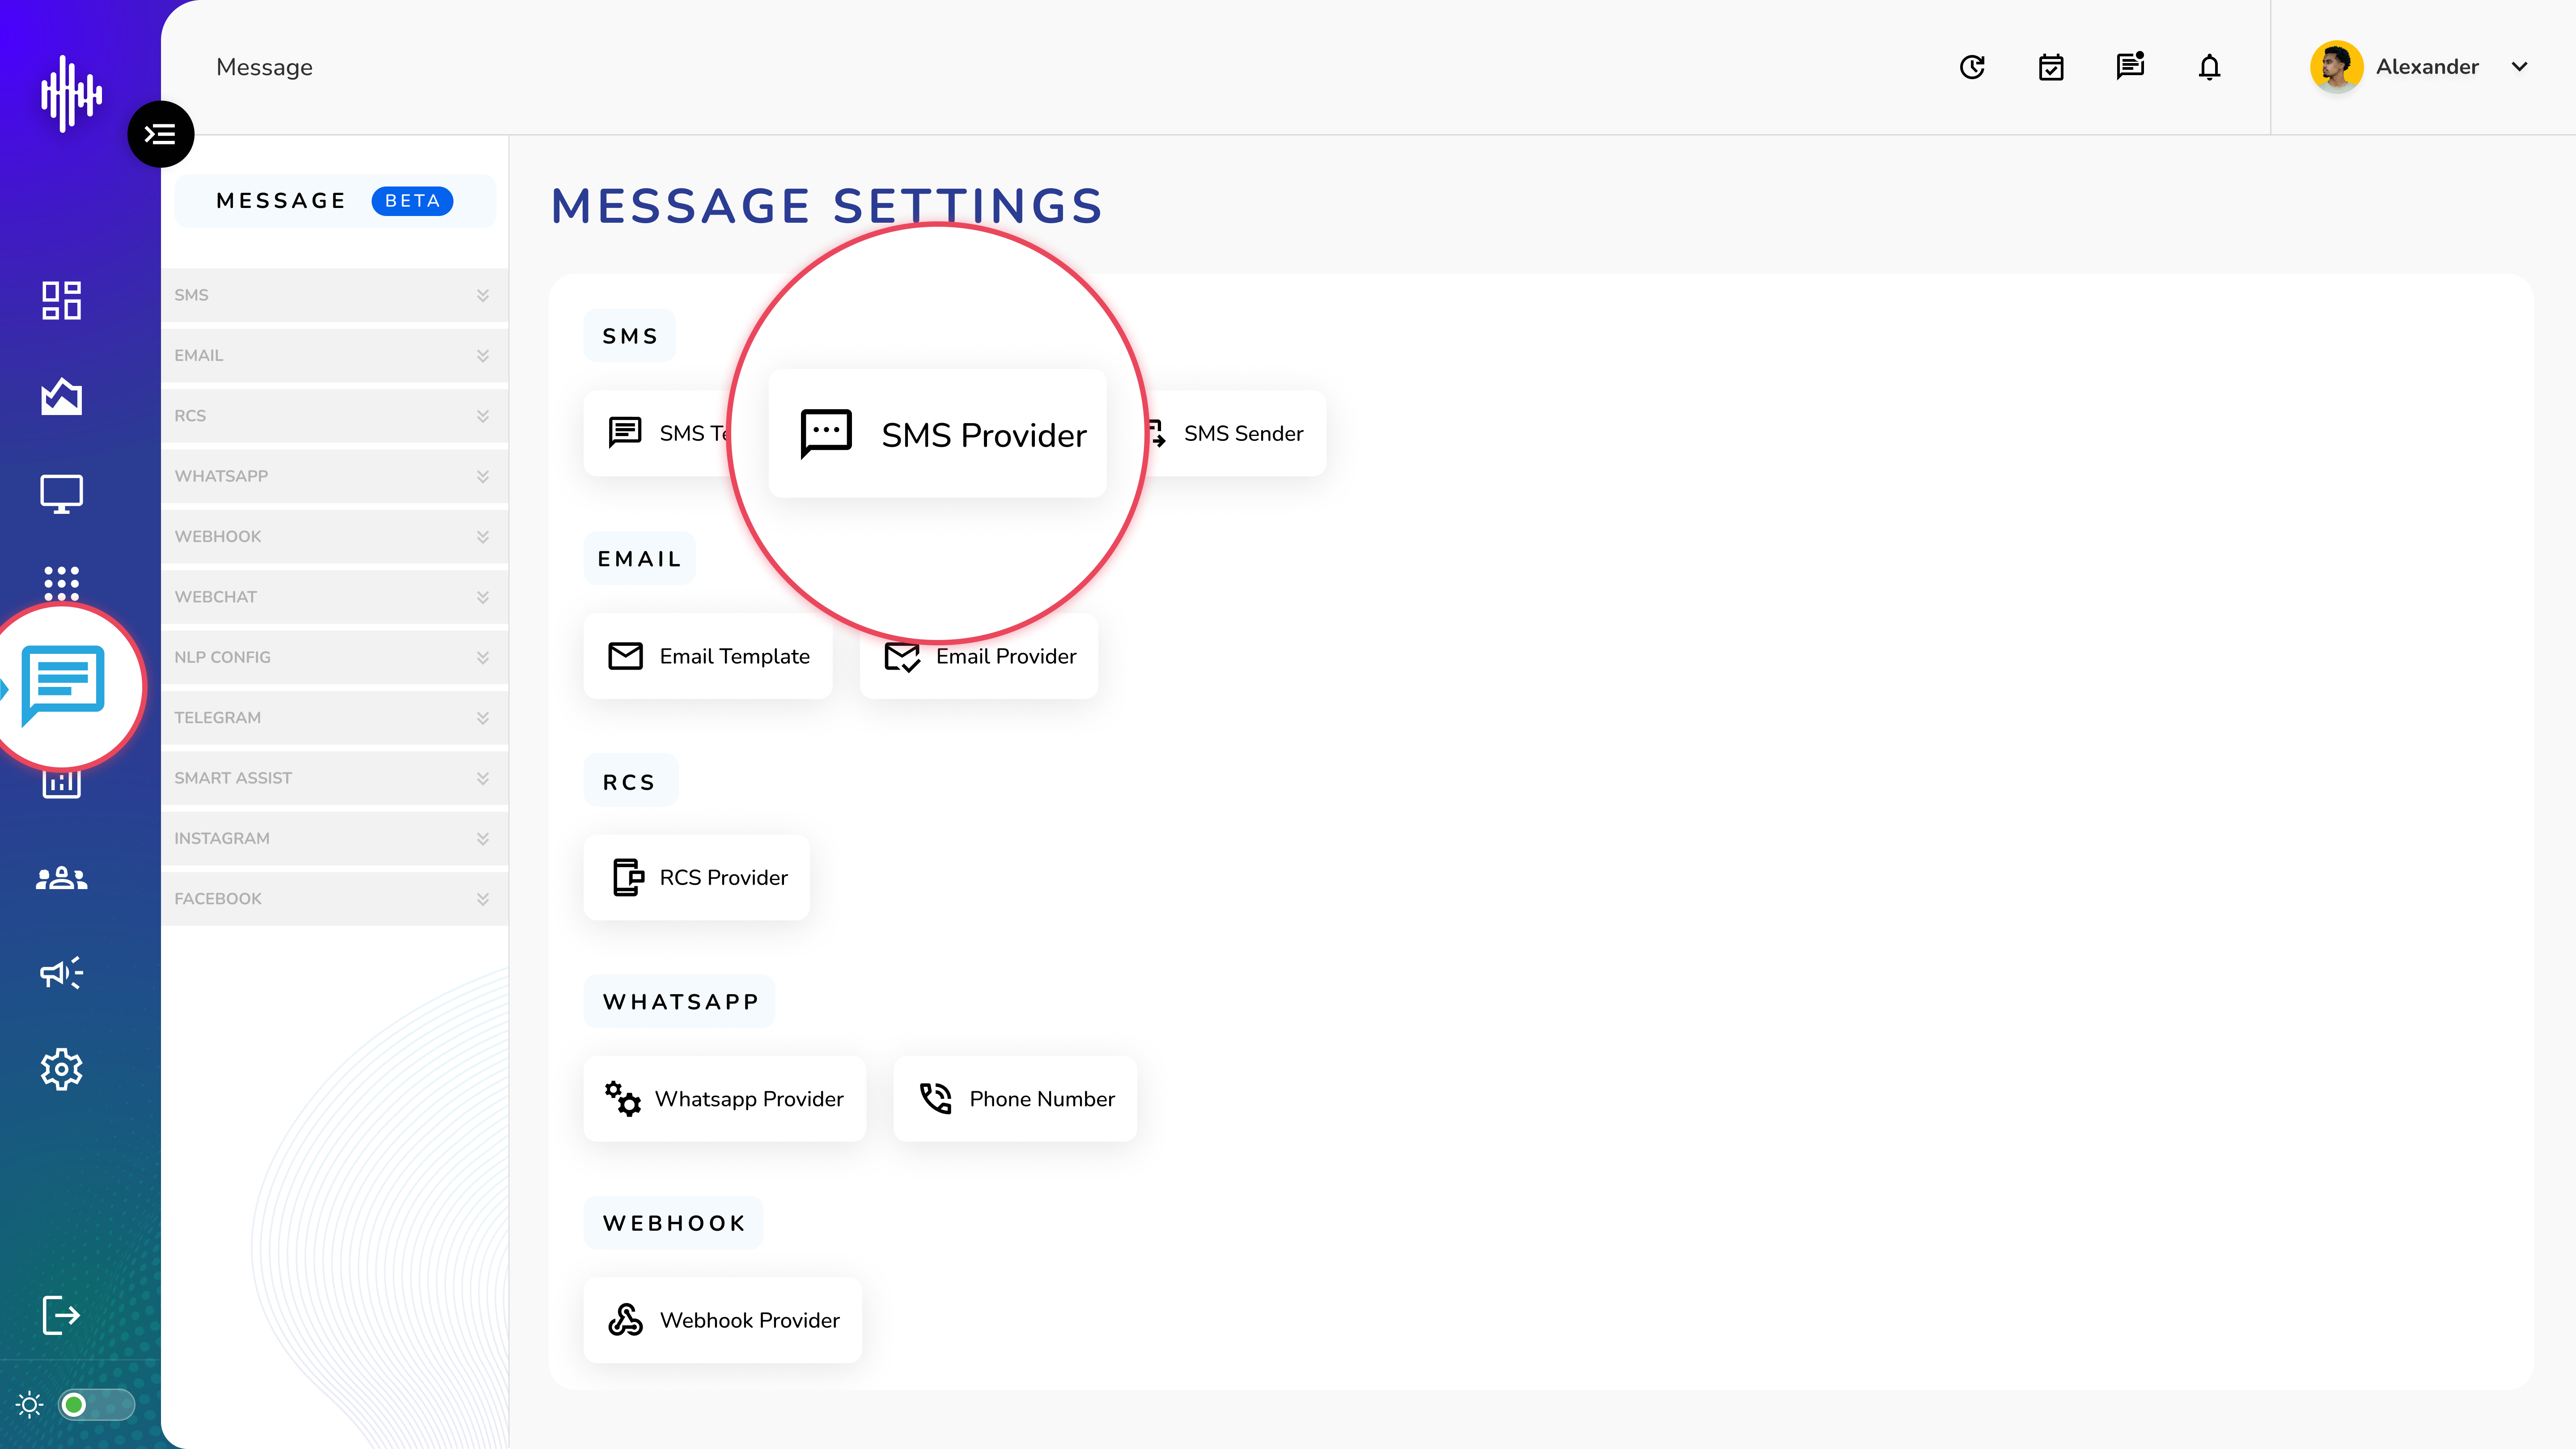Expand the WEBCHAT menu section

click(334, 597)
